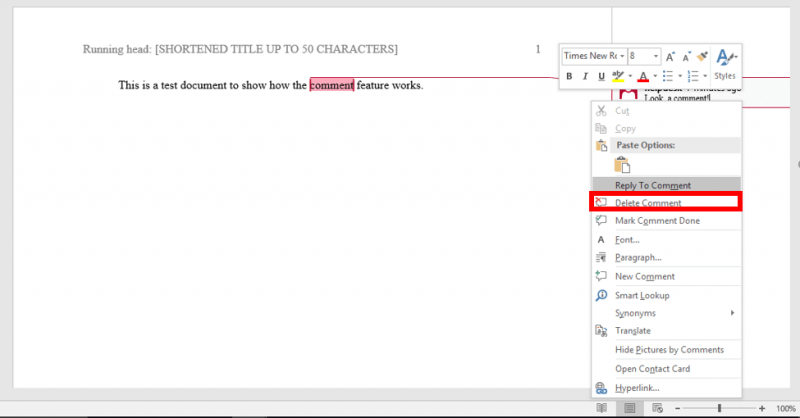Open the Paragraph... dialog entry

point(666,257)
